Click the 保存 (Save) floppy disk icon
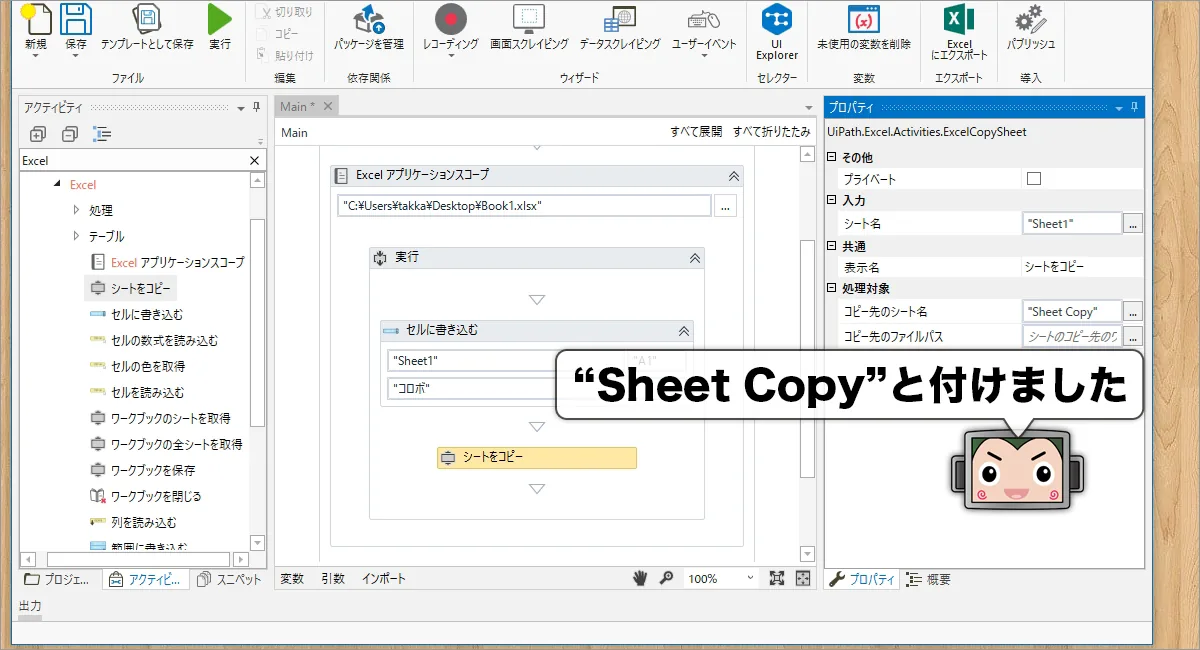The image size is (1200, 650). (x=75, y=20)
